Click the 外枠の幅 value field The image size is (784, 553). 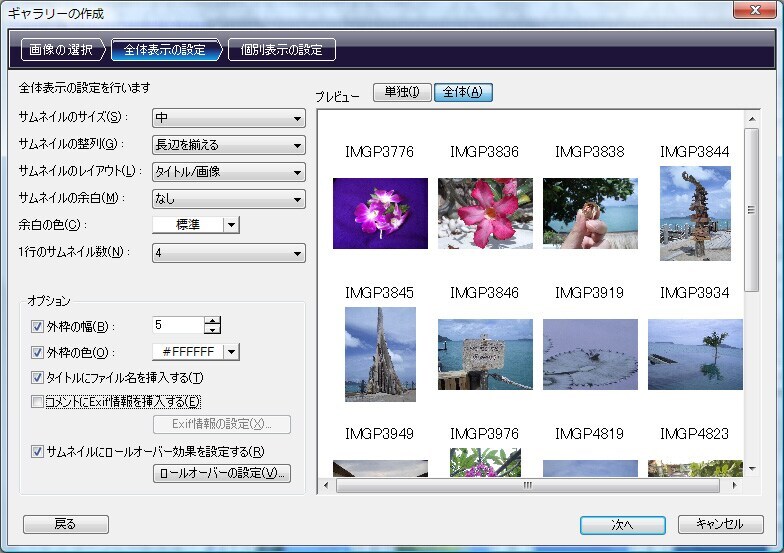178,325
